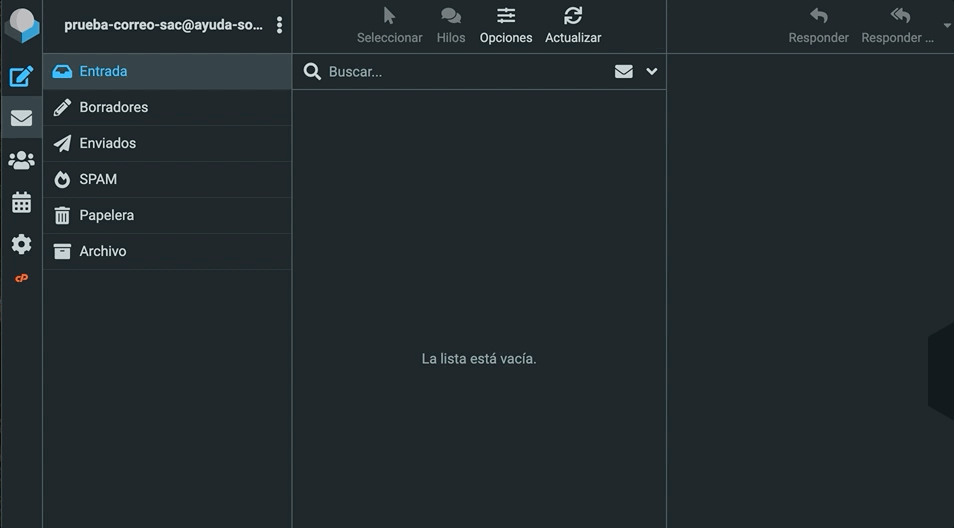
Task: Click the Seleccionar toolbar button
Action: pyautogui.click(x=389, y=26)
